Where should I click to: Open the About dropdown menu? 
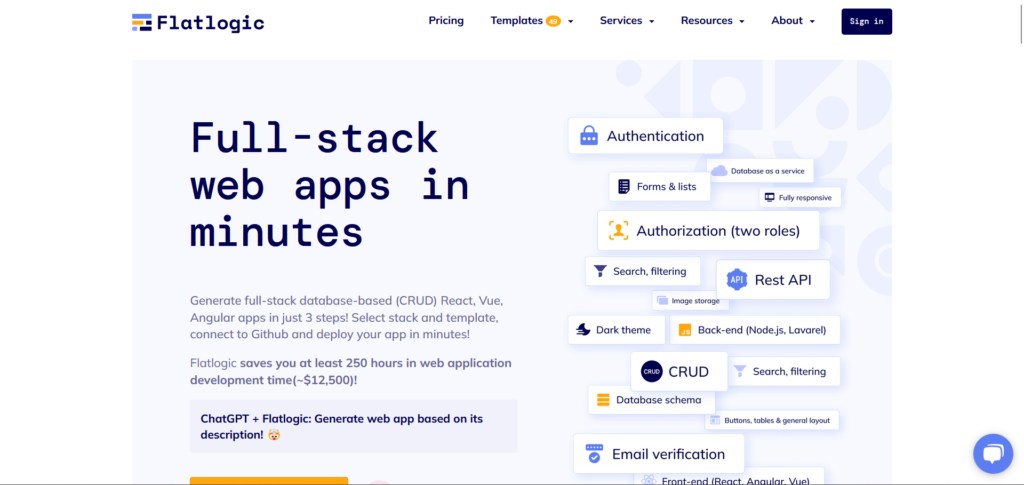[792, 21]
